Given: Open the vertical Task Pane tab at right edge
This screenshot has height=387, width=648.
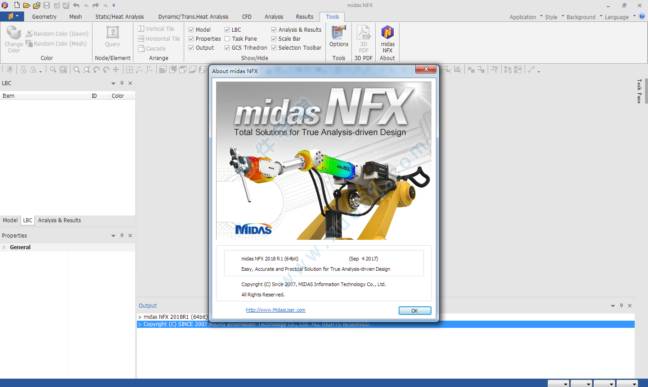Looking at the screenshot, I should [639, 91].
